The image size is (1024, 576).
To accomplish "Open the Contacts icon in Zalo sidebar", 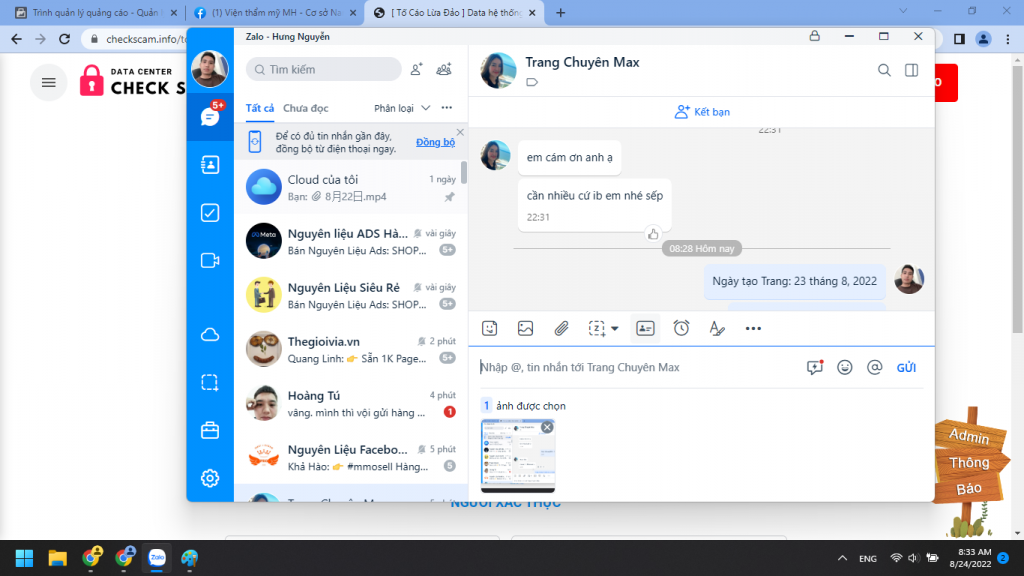I will (x=210, y=165).
